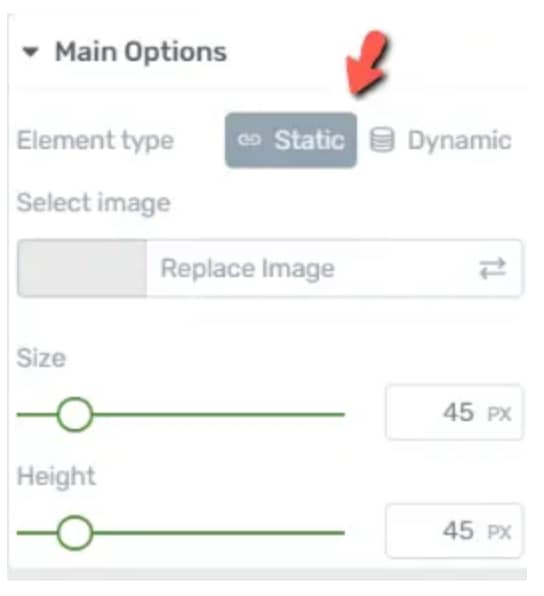The width and height of the screenshot is (544, 596).
Task: Click the Replace Image text
Action: 247,269
